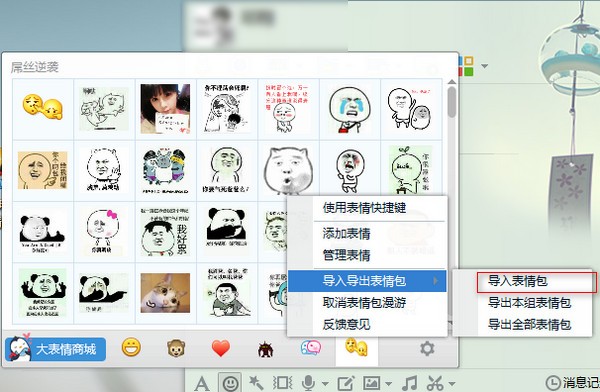Open the red heart favorites tab
Image resolution: width=600 pixels, height=392 pixels.
click(221, 348)
